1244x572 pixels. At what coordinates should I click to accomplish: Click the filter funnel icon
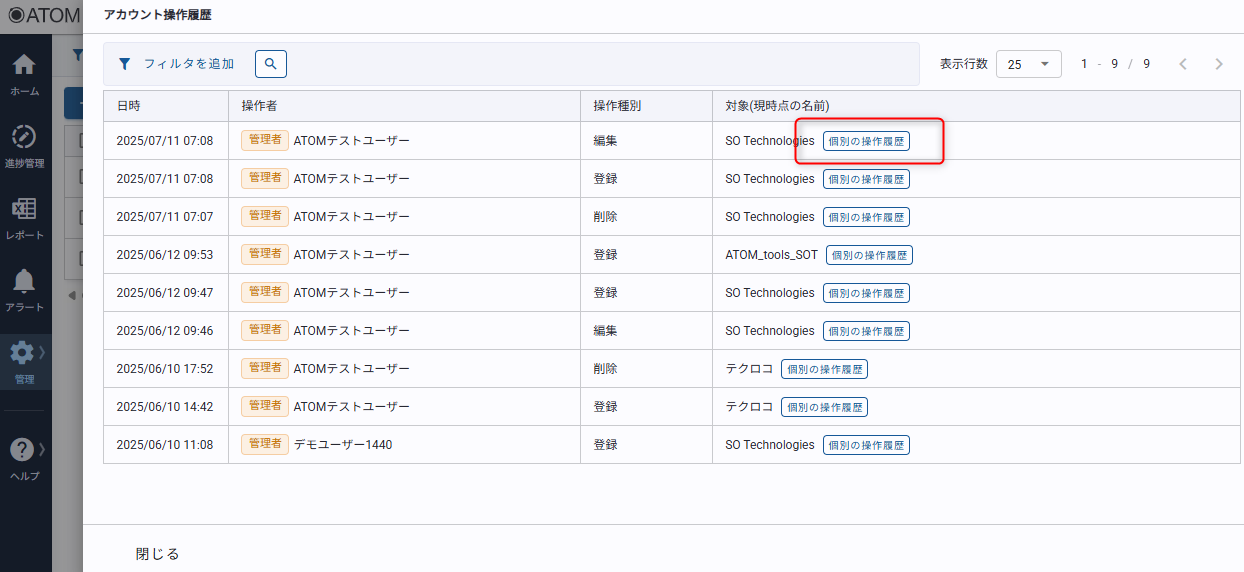[x=125, y=64]
